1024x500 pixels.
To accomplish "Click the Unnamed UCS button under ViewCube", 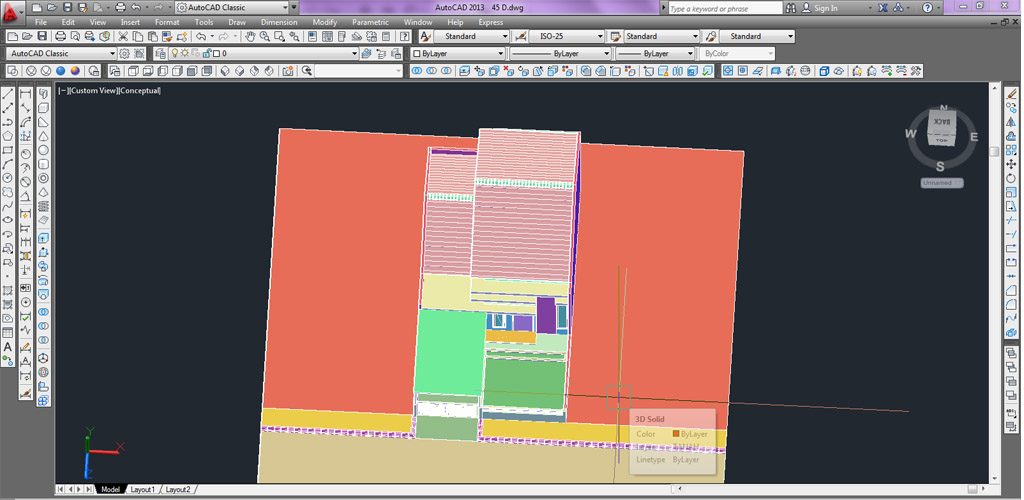I will (x=942, y=183).
